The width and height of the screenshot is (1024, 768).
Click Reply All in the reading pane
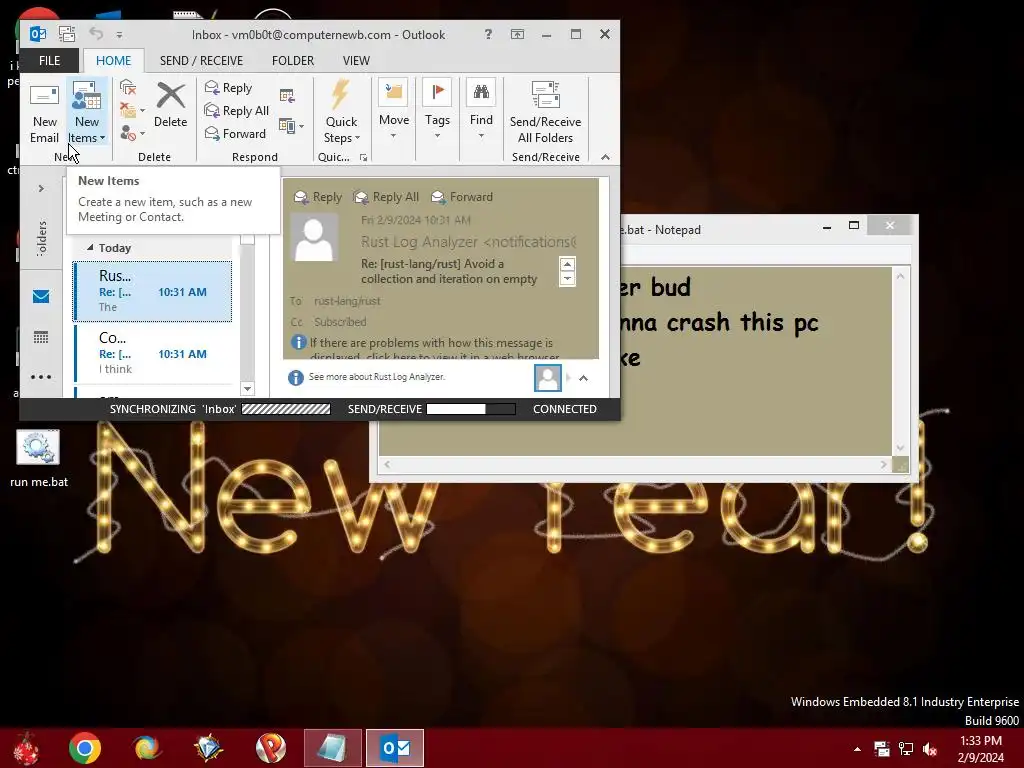386,197
